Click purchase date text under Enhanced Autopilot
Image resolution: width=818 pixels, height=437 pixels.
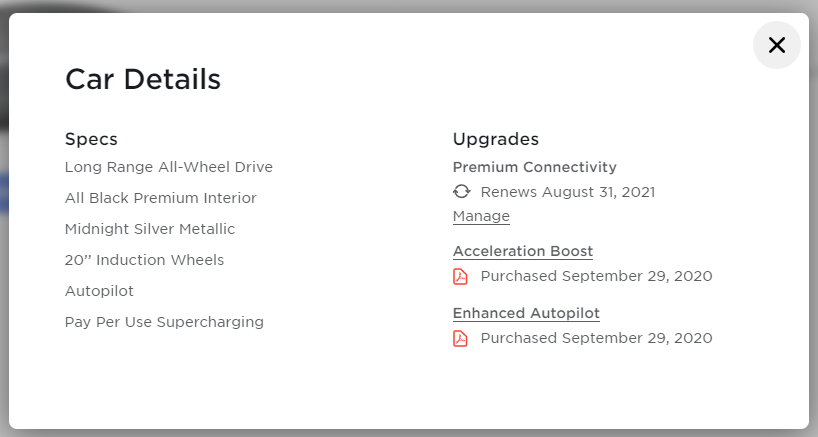pyautogui.click(x=596, y=338)
